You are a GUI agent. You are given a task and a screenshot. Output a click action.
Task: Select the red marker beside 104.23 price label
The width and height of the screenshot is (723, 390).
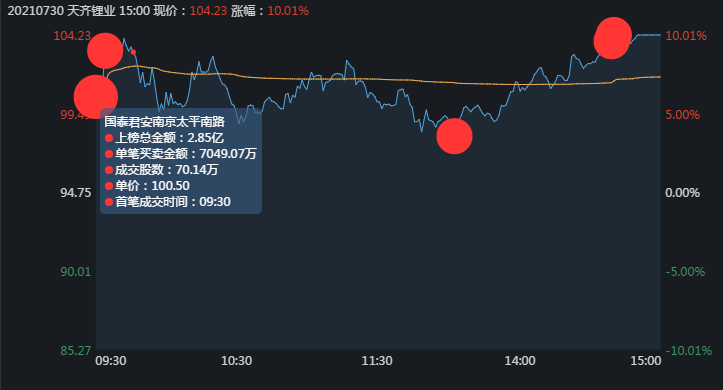[x=105, y=51]
